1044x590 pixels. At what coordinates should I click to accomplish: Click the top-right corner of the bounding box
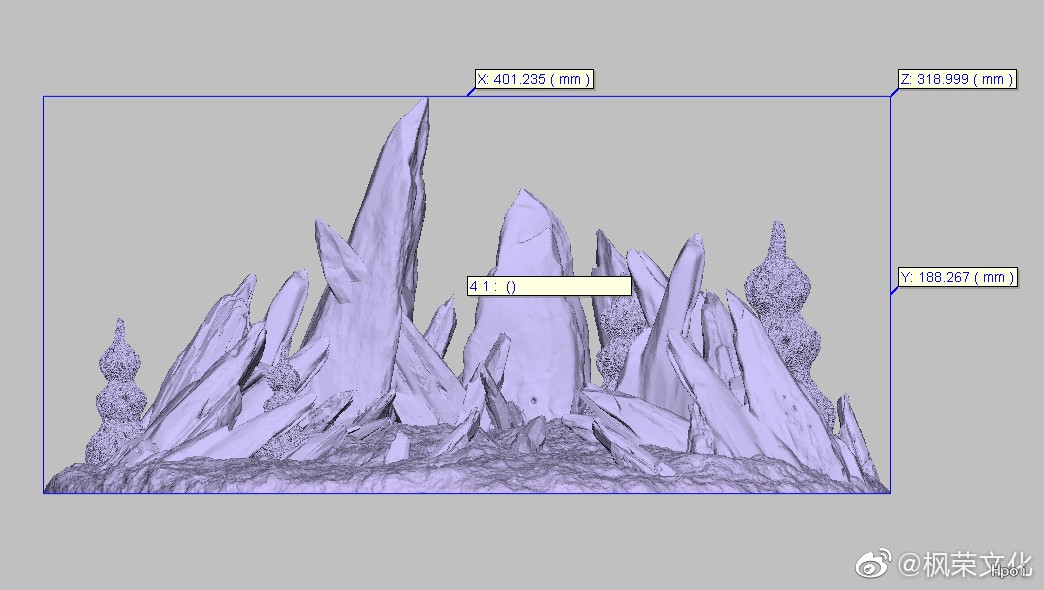click(890, 97)
